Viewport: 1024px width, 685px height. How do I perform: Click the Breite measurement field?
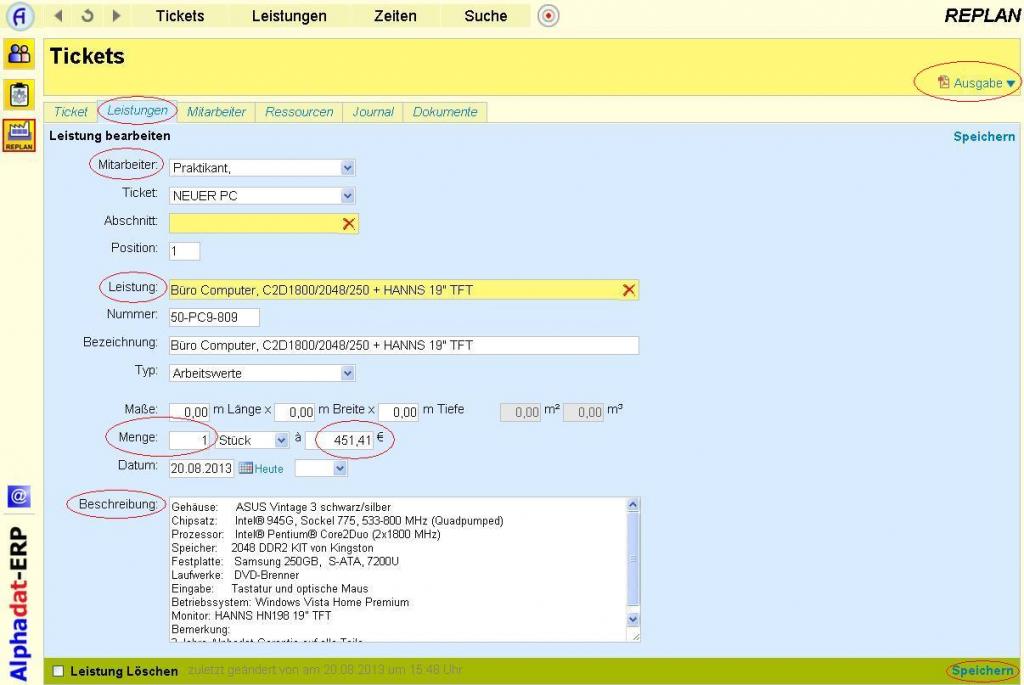295,412
